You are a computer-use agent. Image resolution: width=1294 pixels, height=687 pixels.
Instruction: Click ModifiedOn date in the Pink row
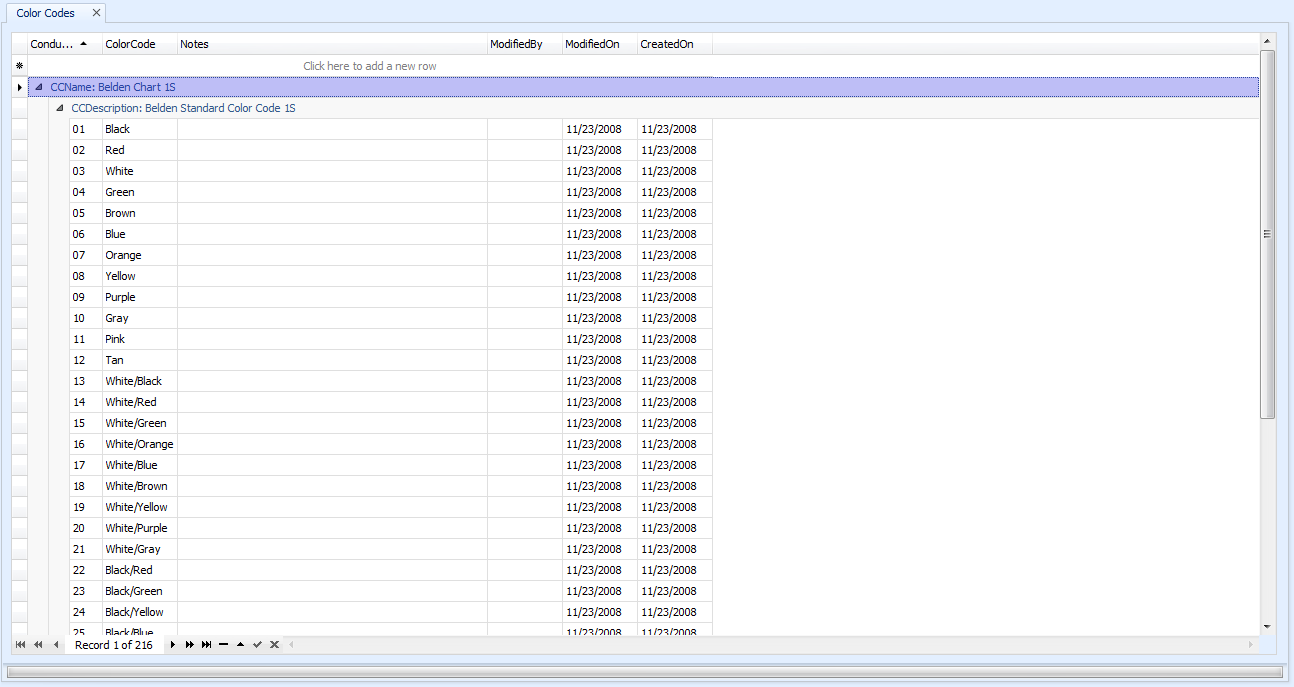pos(599,339)
